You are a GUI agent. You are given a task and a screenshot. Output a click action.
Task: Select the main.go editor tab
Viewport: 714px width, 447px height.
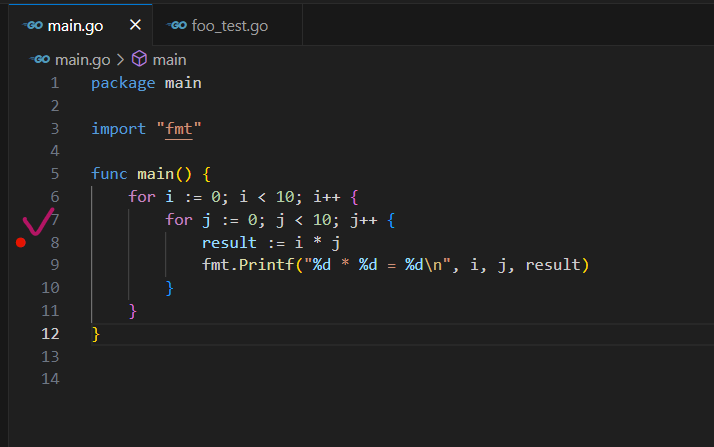(79, 25)
